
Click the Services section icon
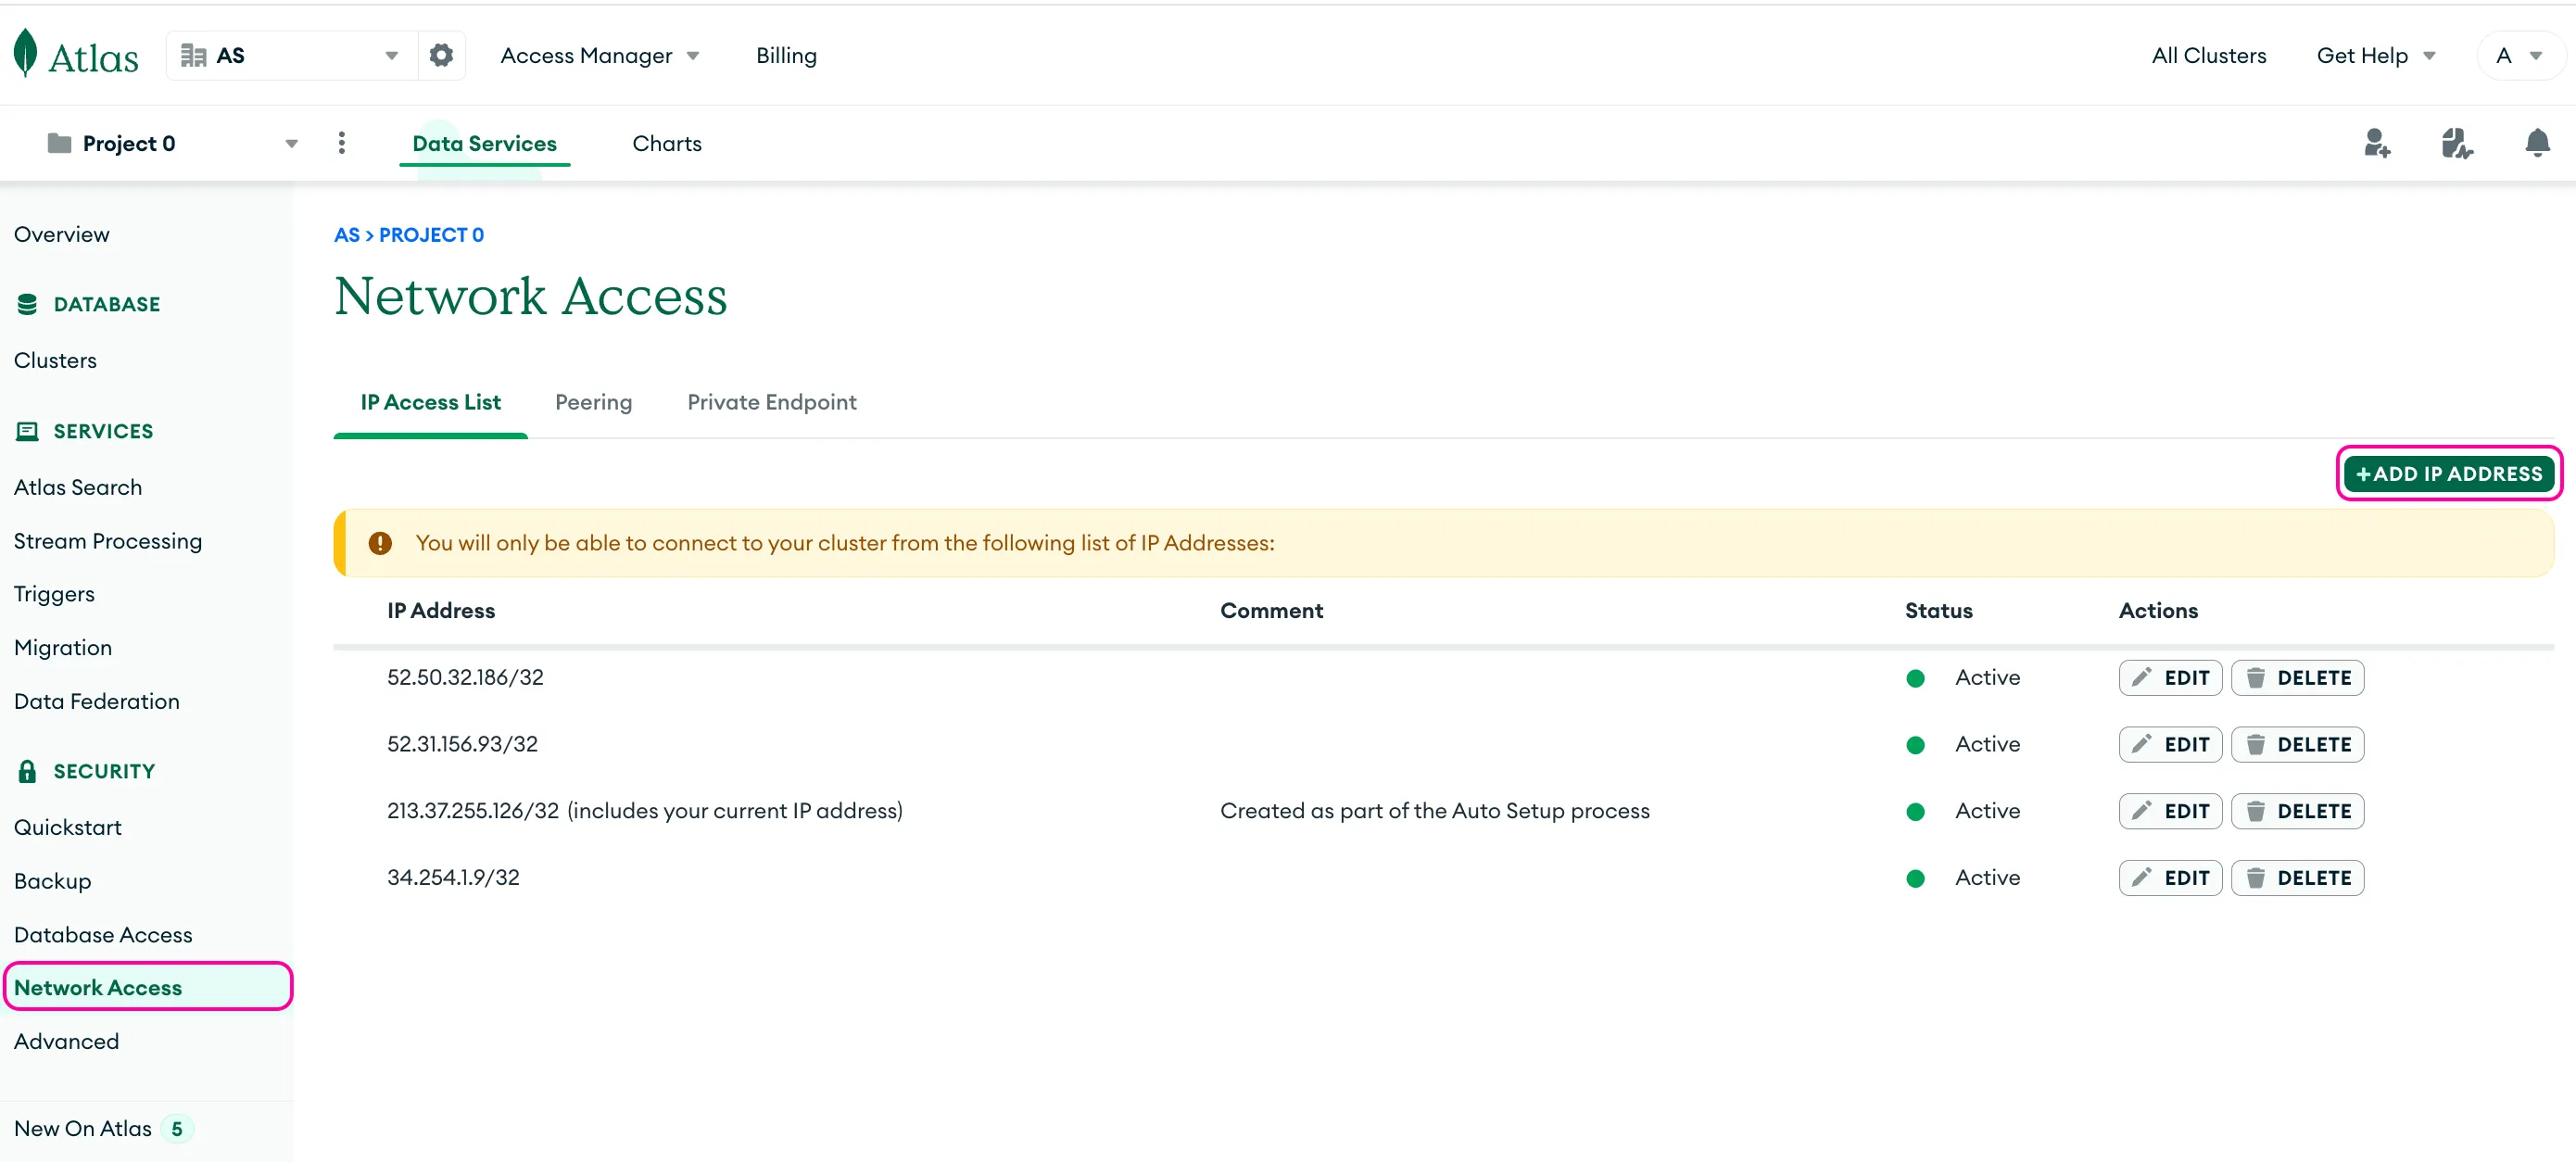tap(27, 431)
